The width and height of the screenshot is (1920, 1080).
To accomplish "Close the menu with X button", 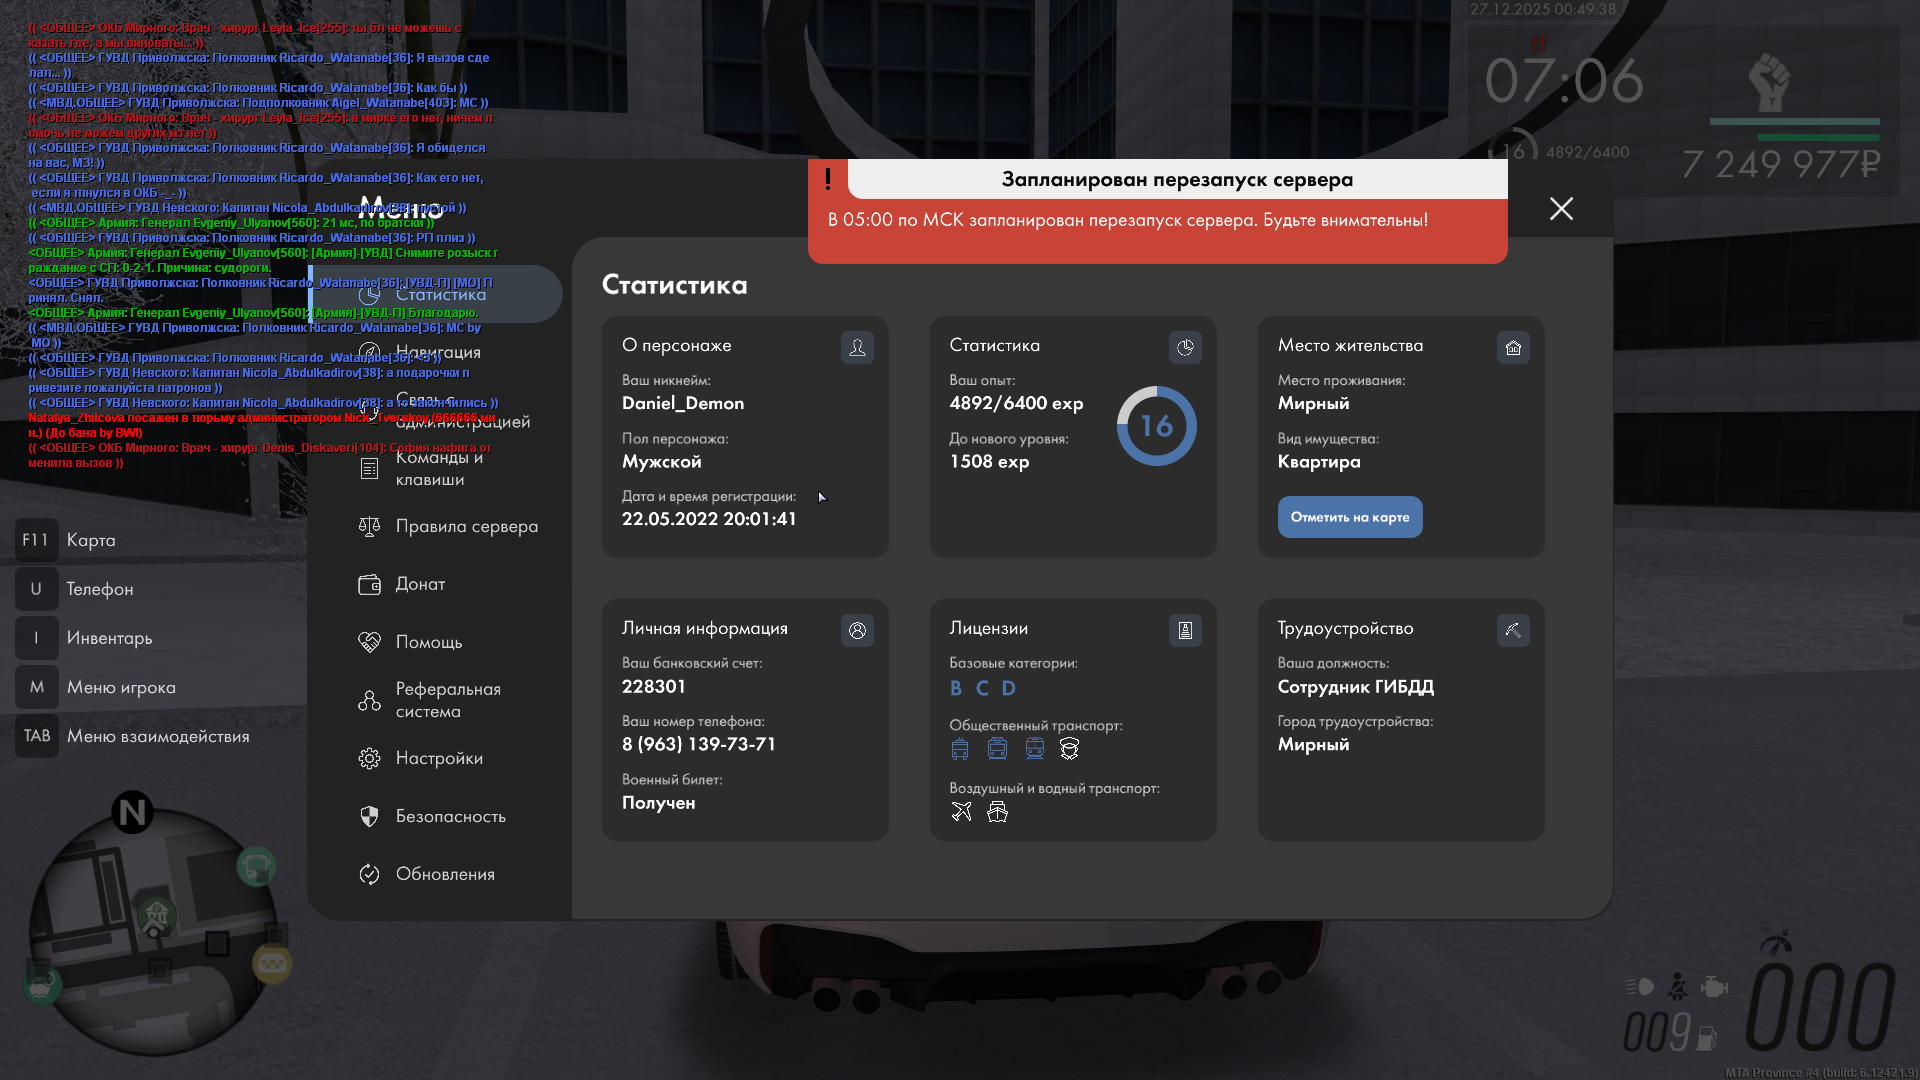I will coord(1561,208).
